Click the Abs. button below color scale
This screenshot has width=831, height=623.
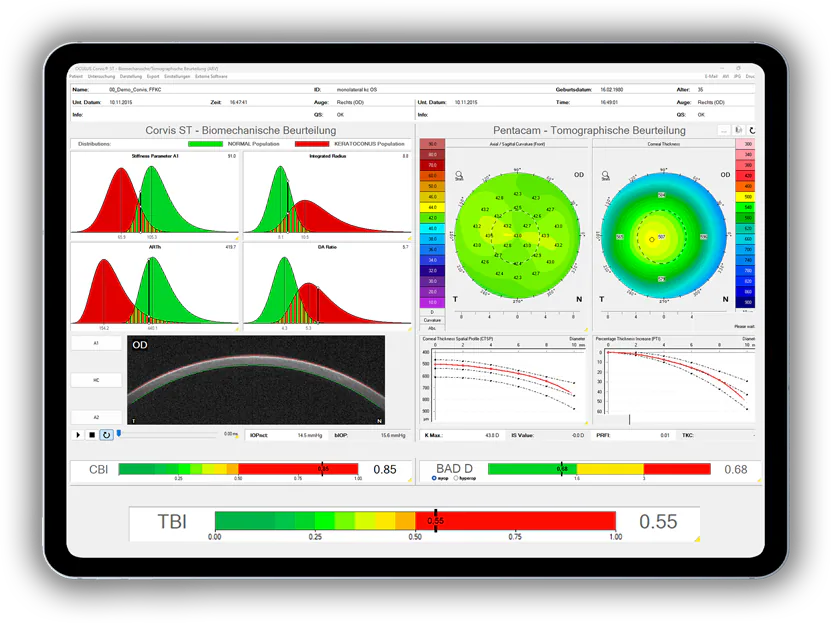pyautogui.click(x=432, y=328)
